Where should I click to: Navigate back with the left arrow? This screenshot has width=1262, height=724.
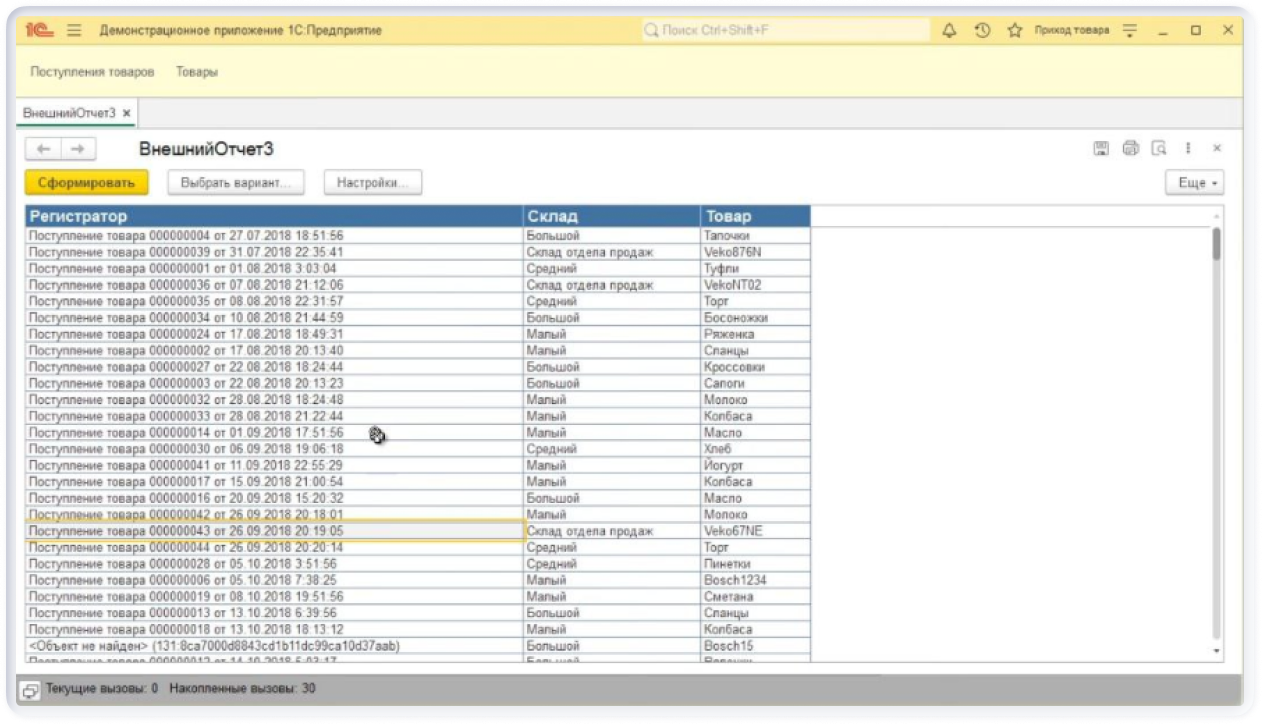tap(43, 149)
